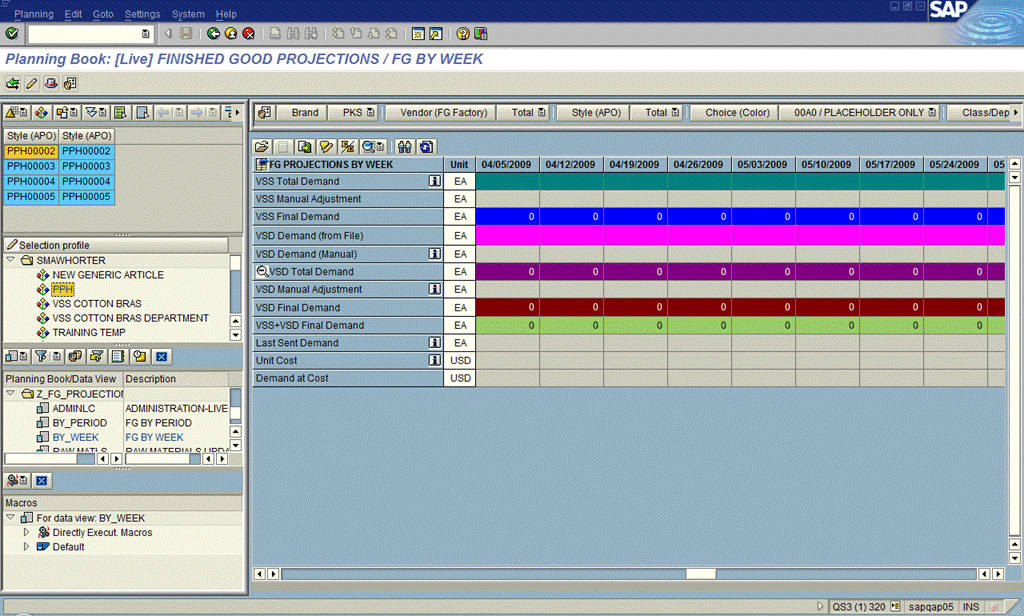This screenshot has width=1024, height=616.
Task: Collapse the For data view: BY_WEEK node
Action: [10, 517]
